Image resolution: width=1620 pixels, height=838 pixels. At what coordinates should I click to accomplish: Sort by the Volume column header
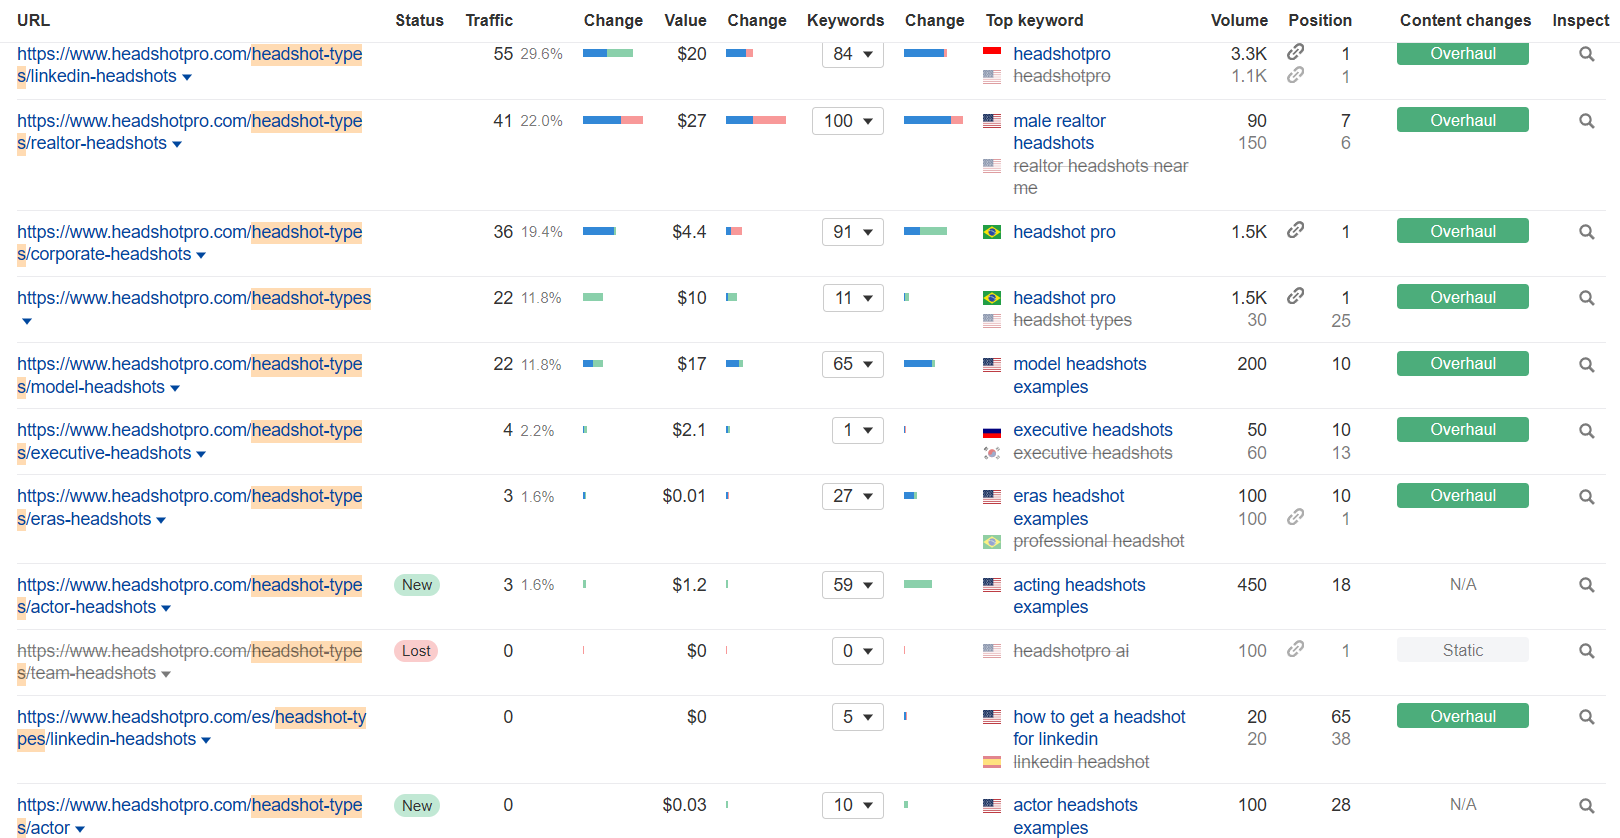[x=1239, y=20]
